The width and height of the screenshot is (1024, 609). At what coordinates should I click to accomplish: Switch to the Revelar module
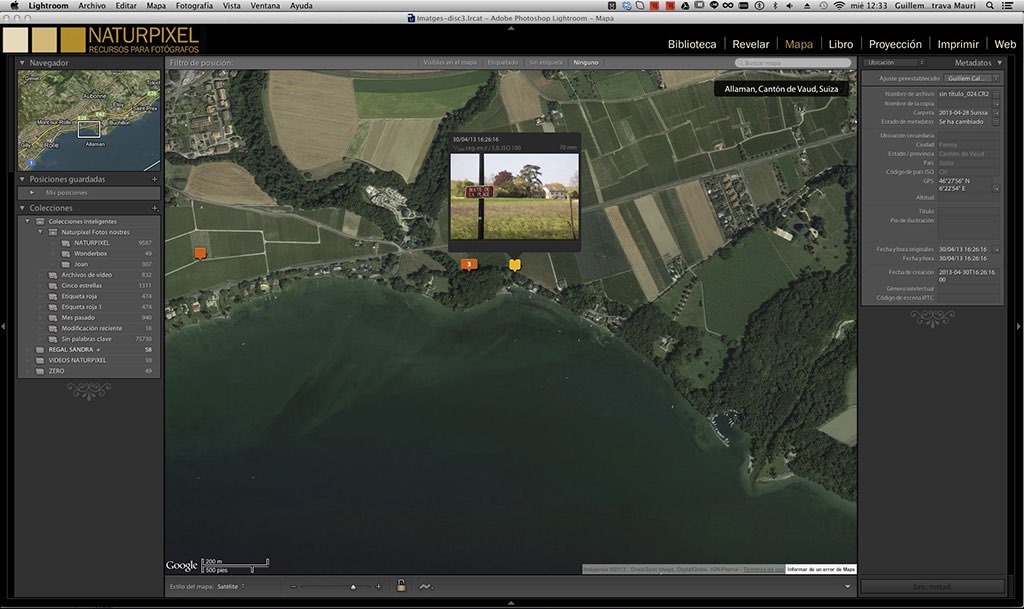(750, 44)
